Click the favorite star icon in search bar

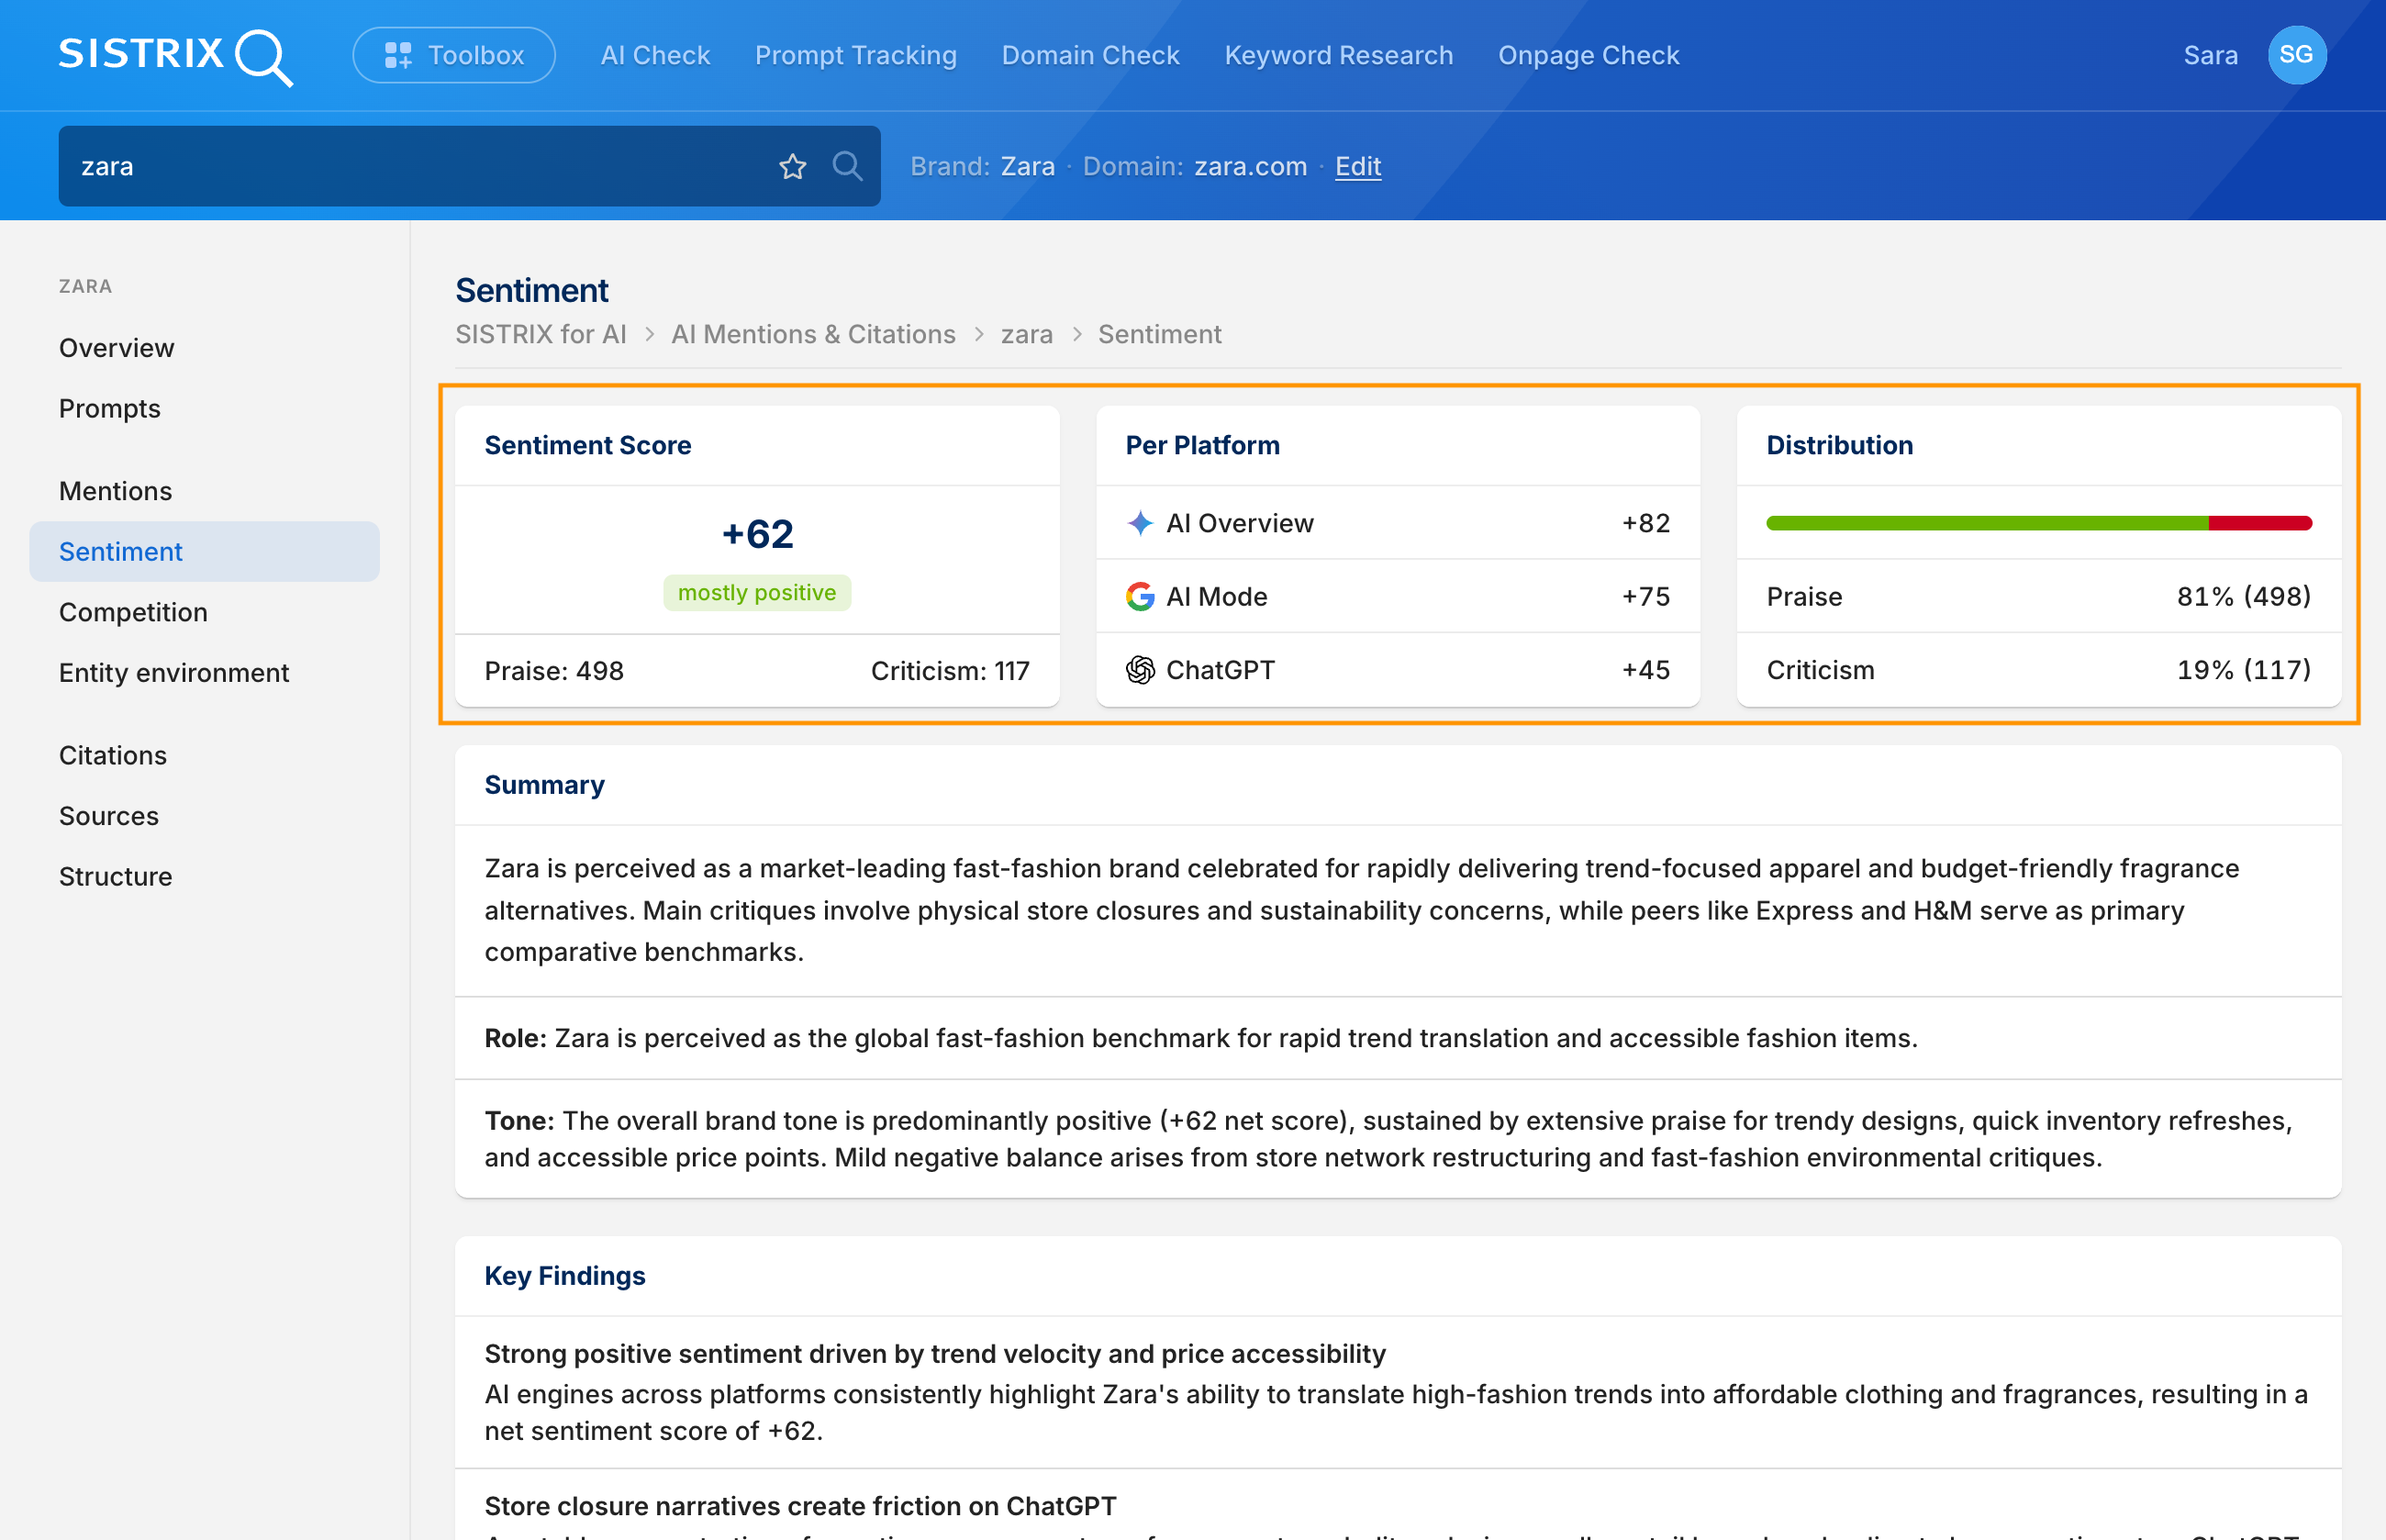click(792, 166)
